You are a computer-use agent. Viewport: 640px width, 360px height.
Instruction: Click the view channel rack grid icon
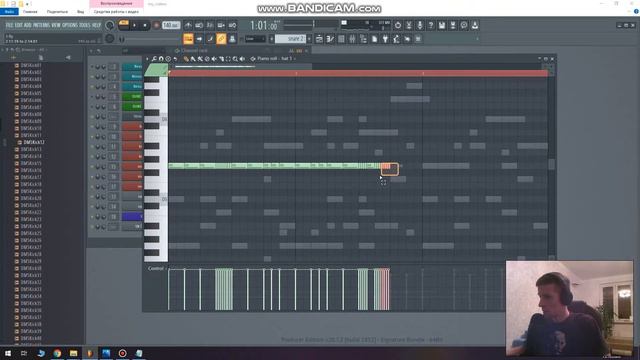[x=341, y=39]
